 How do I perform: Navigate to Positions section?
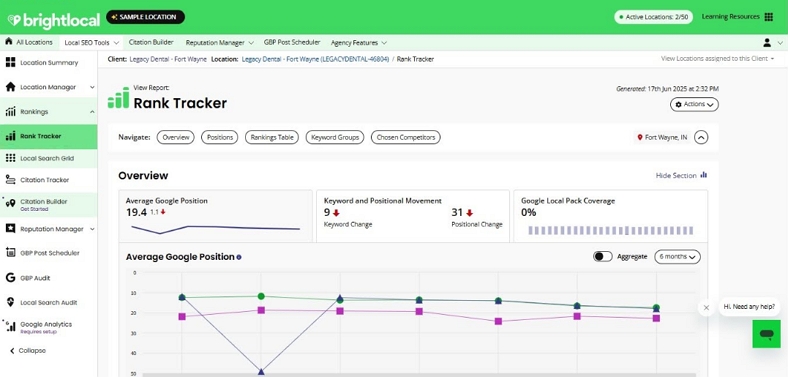(x=220, y=137)
